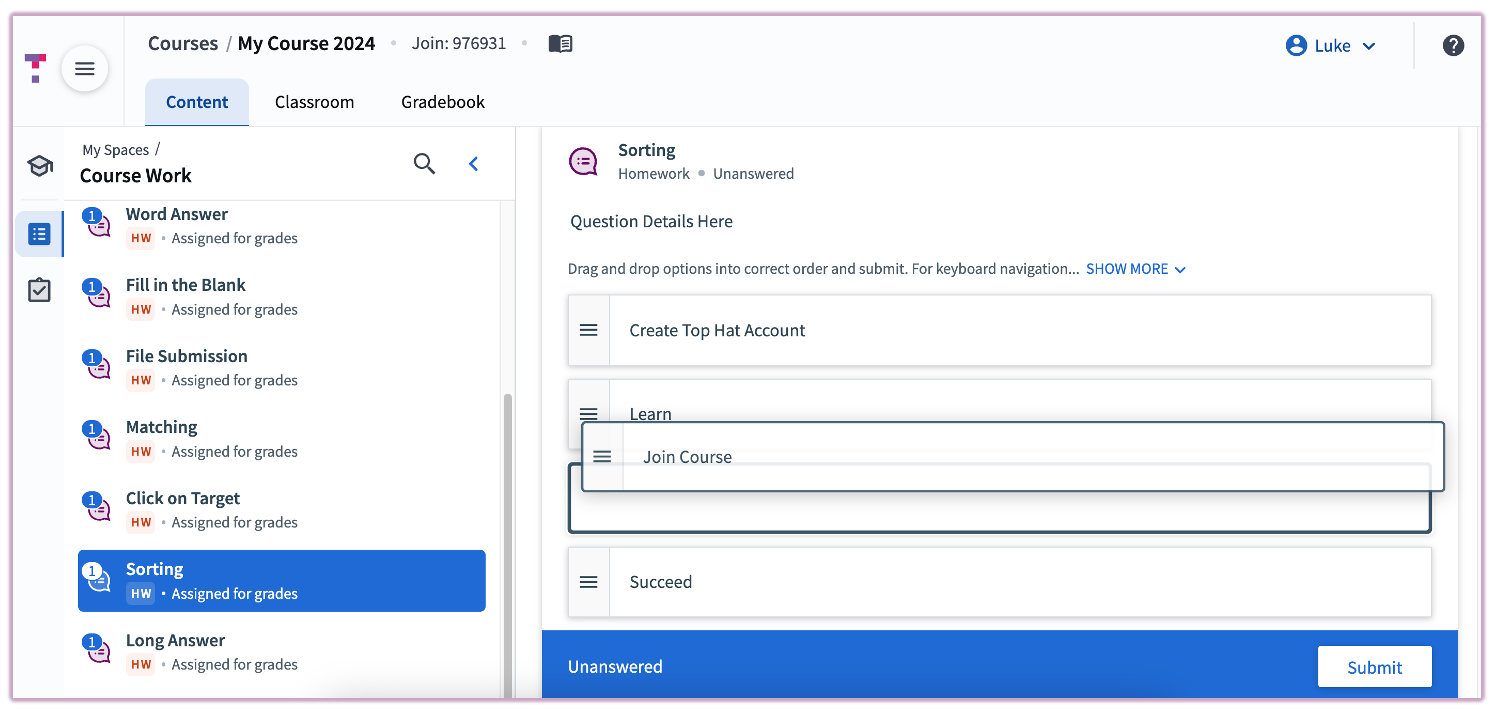Grab the drag handle of Learn option
Viewport: 1494px width, 712px height.
[x=589, y=413]
